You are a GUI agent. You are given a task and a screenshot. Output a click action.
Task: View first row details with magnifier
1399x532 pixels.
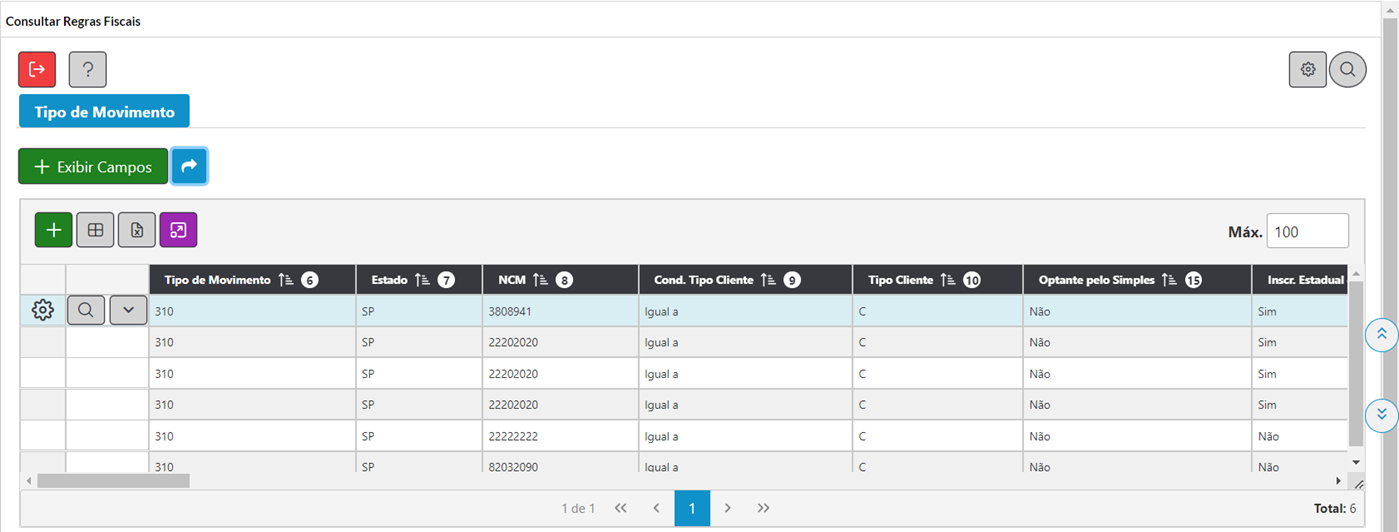coord(86,311)
